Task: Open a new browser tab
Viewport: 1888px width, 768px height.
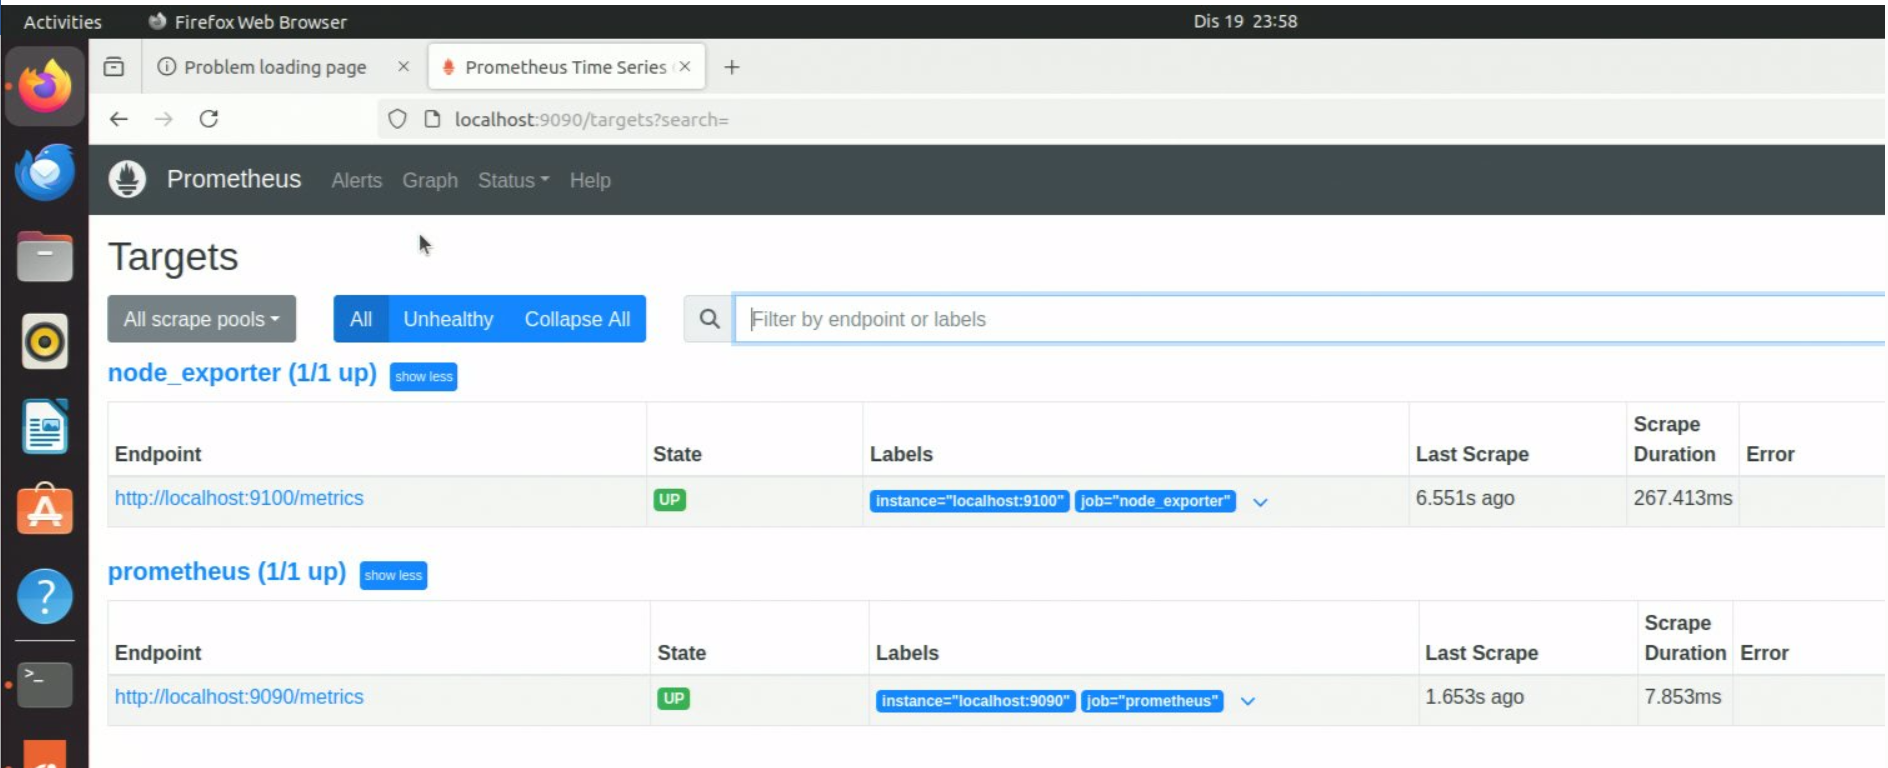Action: pyautogui.click(x=732, y=67)
